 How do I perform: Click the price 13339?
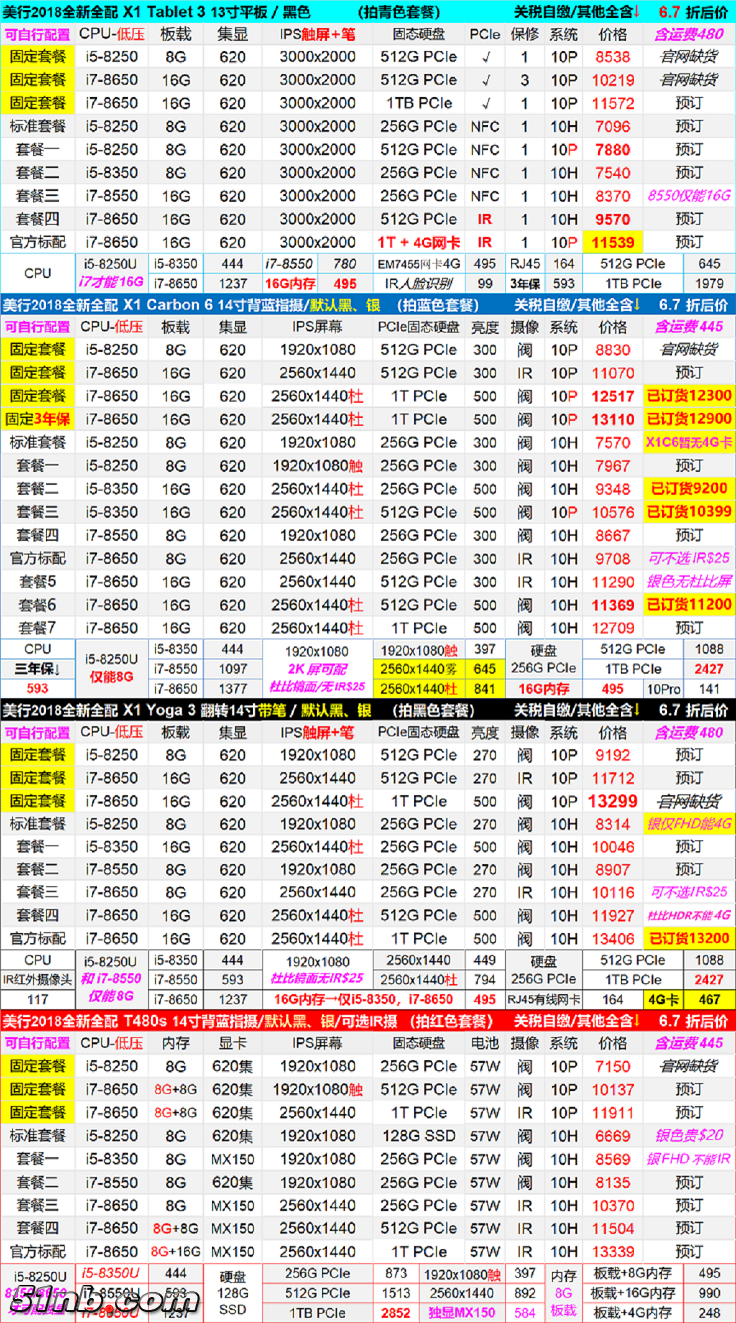point(613,1252)
